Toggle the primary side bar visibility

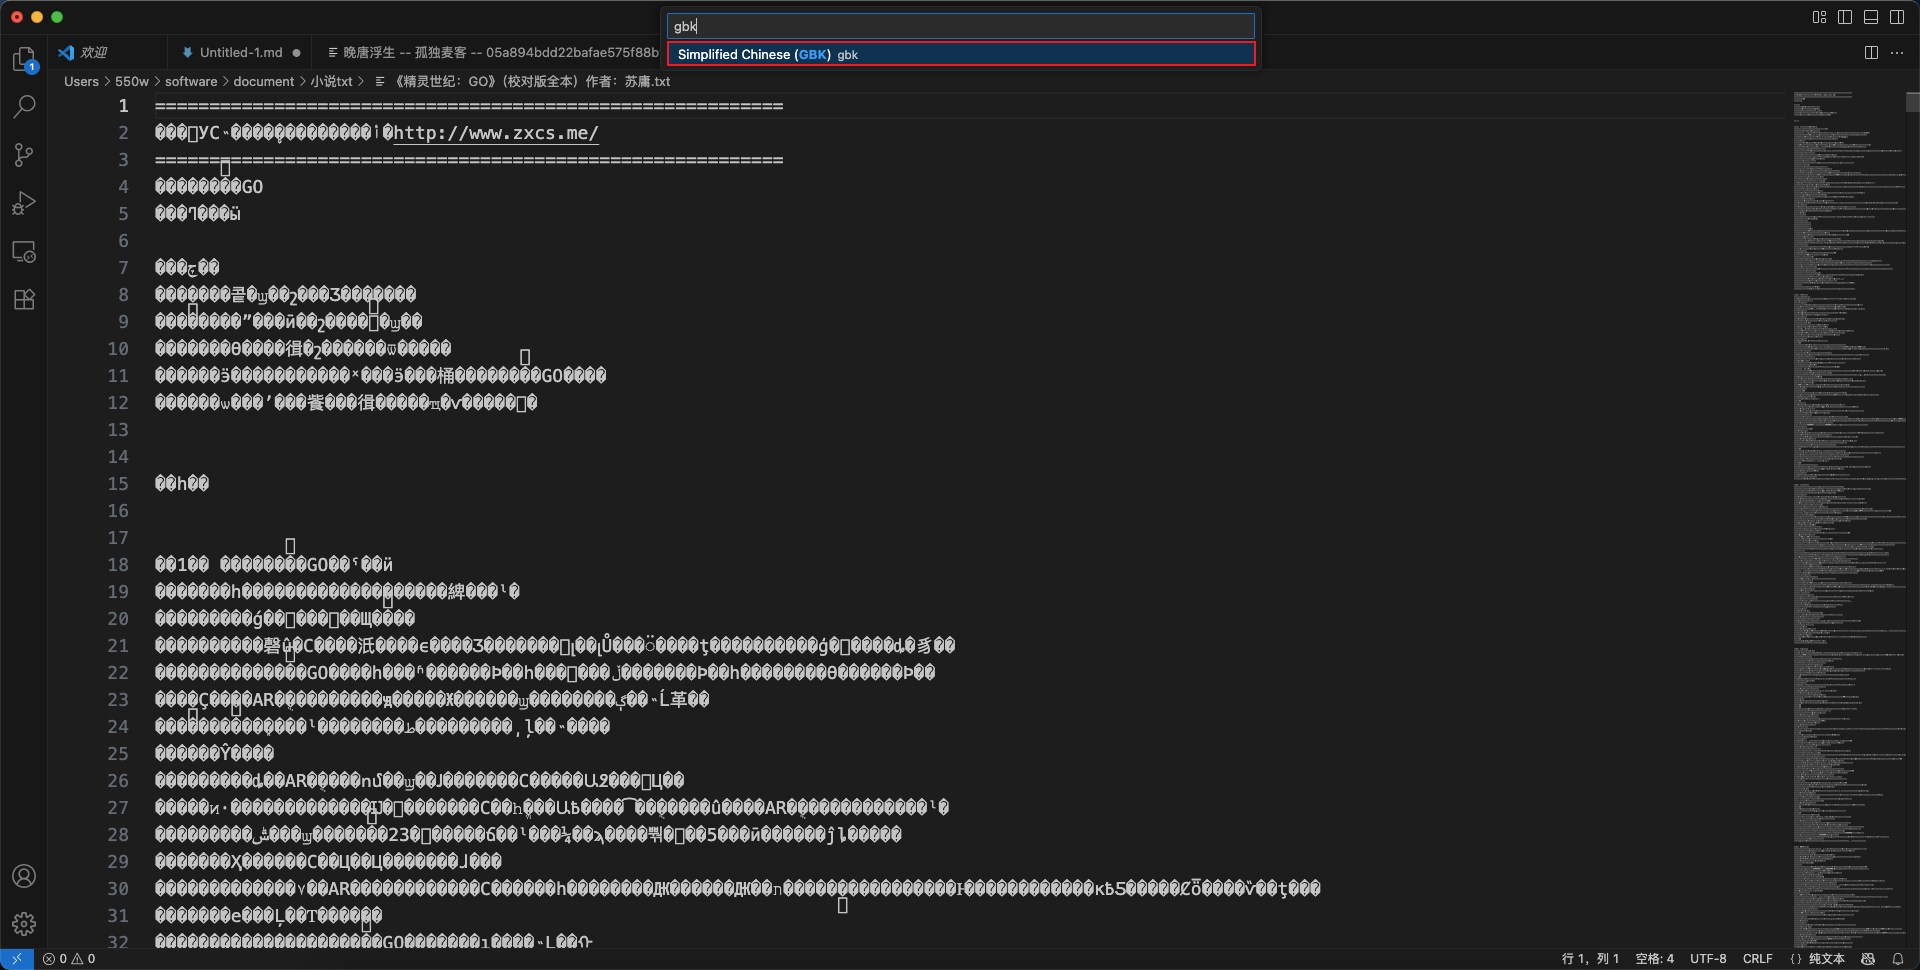tap(1845, 17)
